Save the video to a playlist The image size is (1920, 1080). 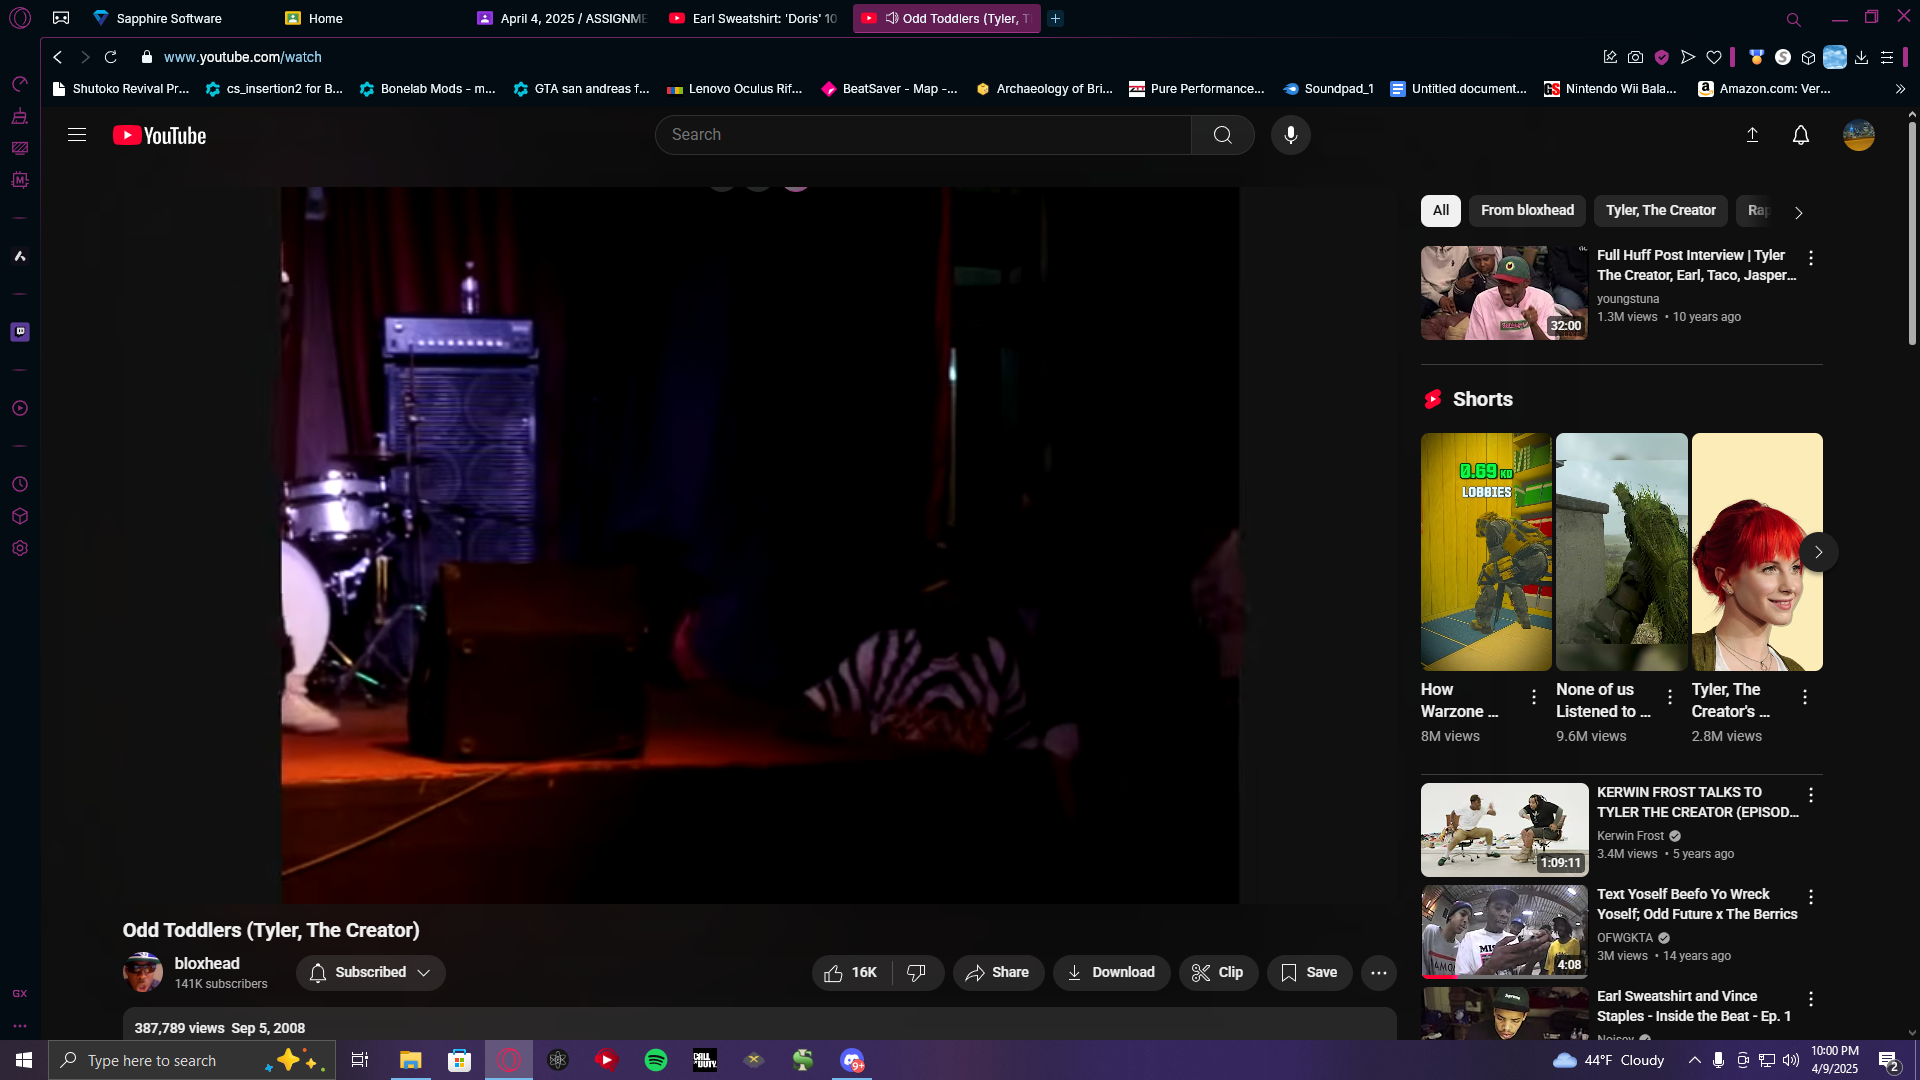click(x=1309, y=972)
